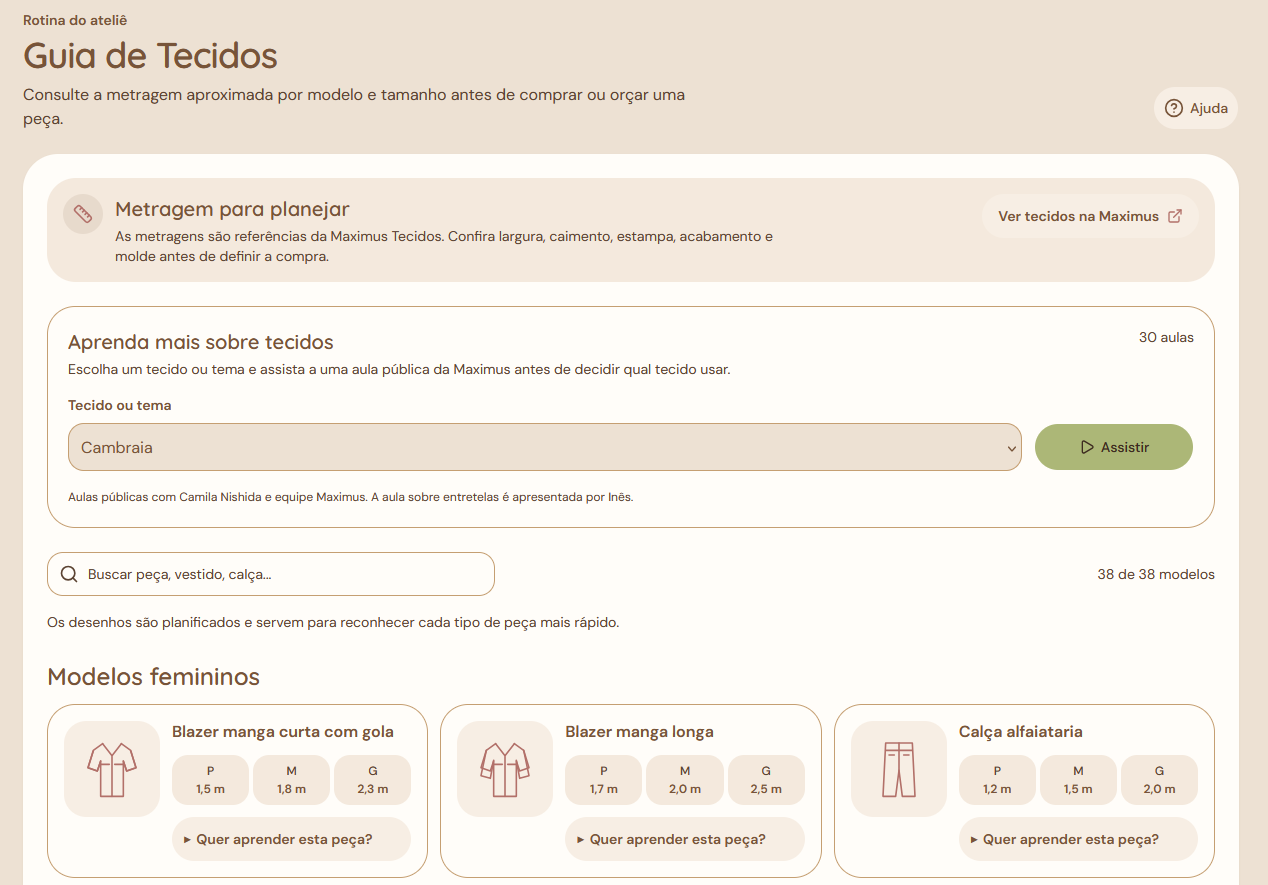Select size G 2,0 m for Calça alfaiataria
This screenshot has height=885, width=1268.
[1159, 780]
